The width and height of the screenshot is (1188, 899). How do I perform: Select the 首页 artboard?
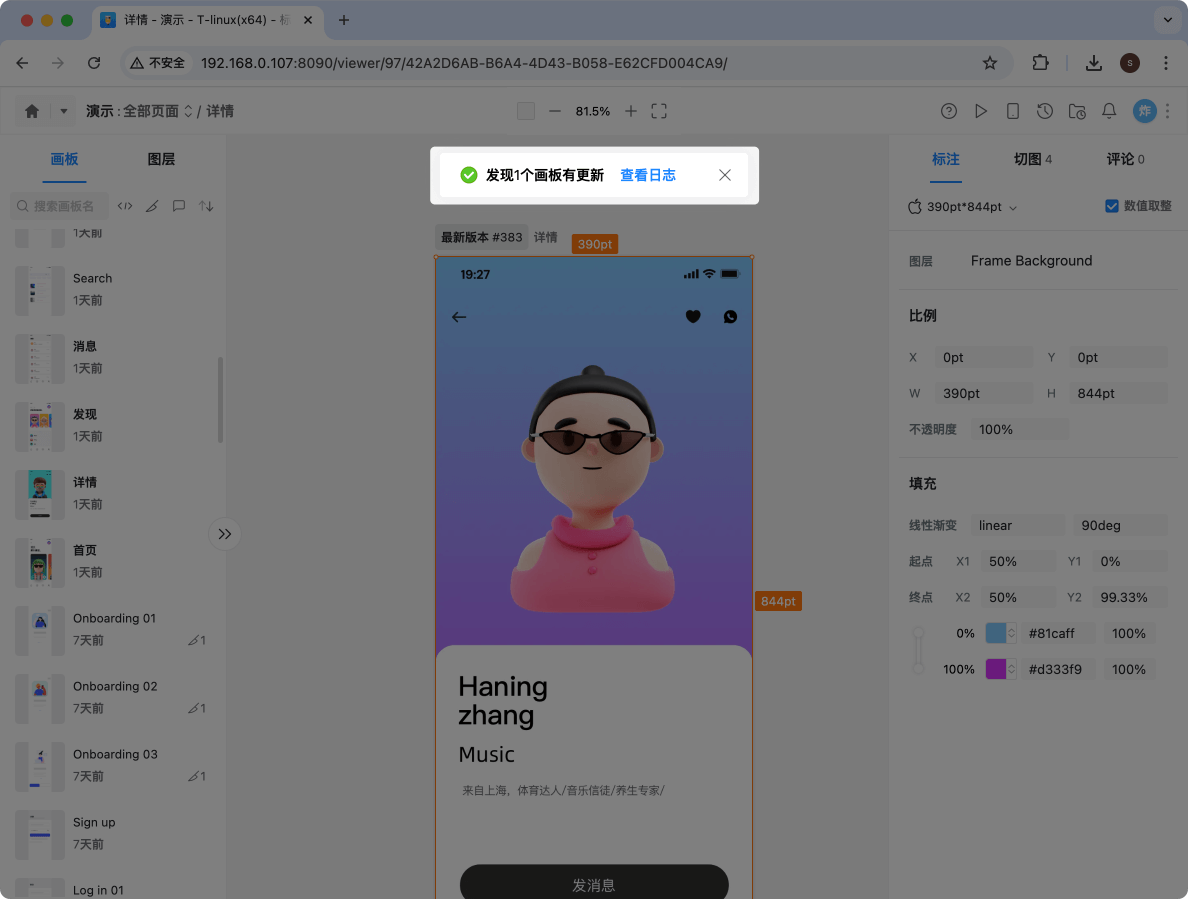pyautogui.click(x=114, y=561)
